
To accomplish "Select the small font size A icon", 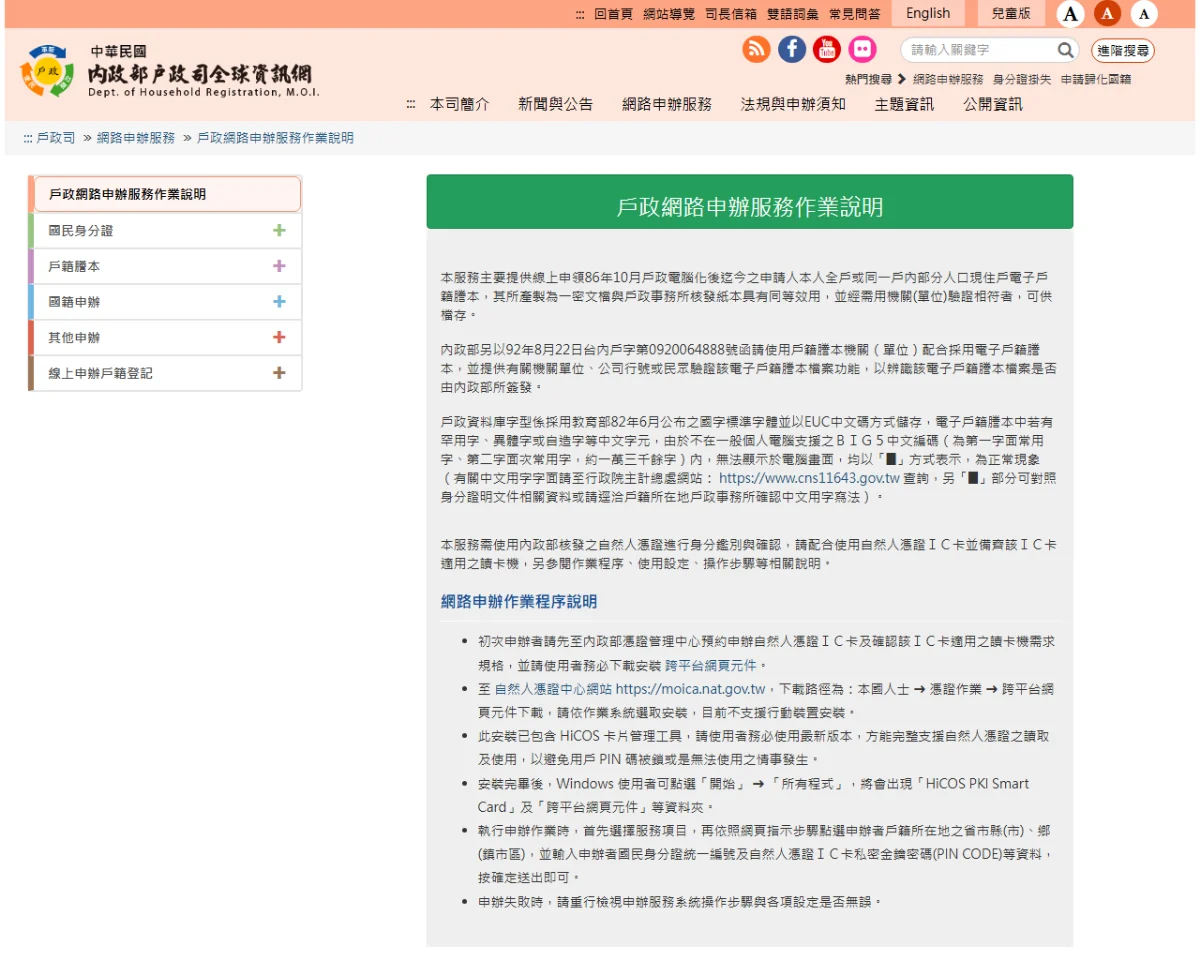I will (1144, 13).
